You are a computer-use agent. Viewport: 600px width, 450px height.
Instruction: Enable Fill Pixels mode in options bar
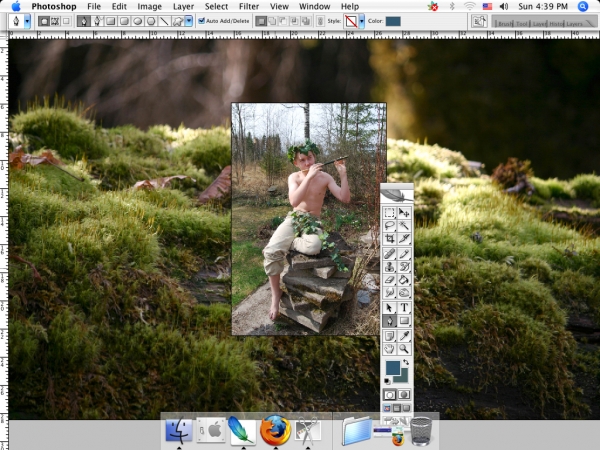pyautogui.click(x=66, y=21)
